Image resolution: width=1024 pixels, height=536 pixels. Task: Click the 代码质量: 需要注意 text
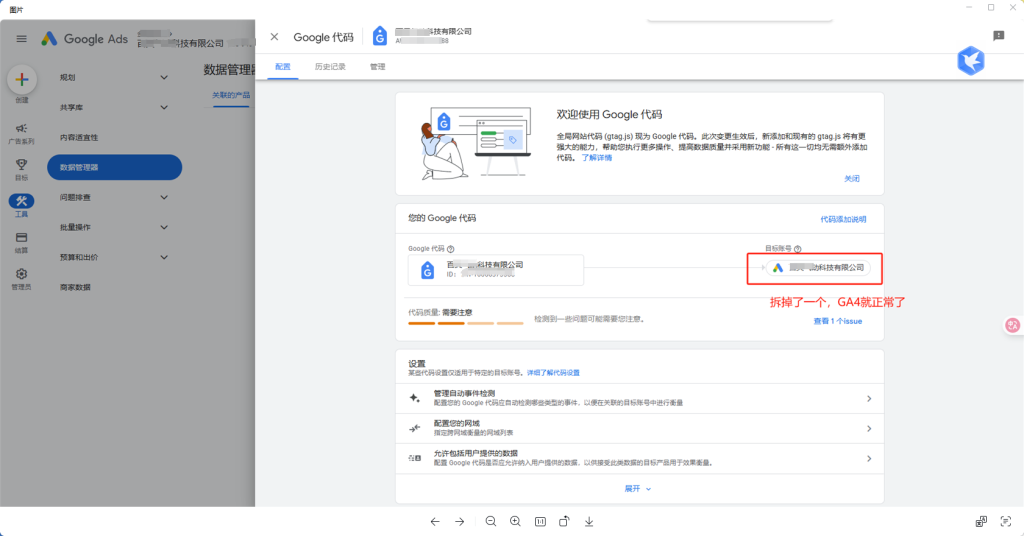click(440, 313)
